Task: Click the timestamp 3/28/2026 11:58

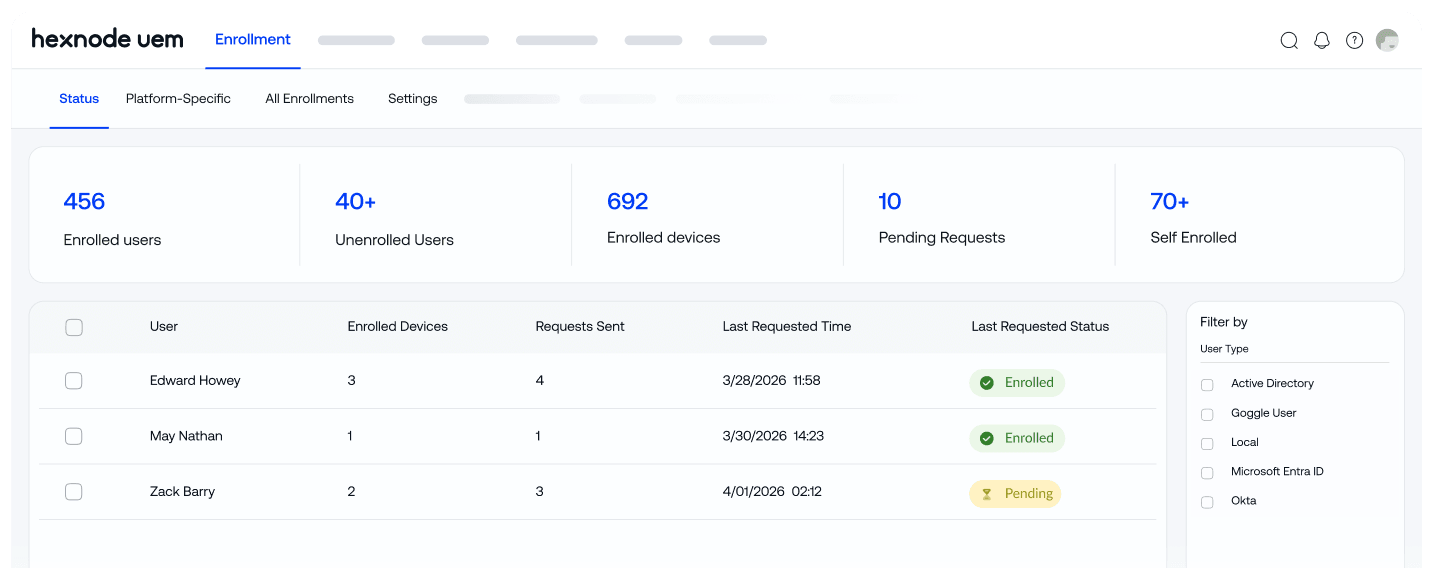Action: 771,380
